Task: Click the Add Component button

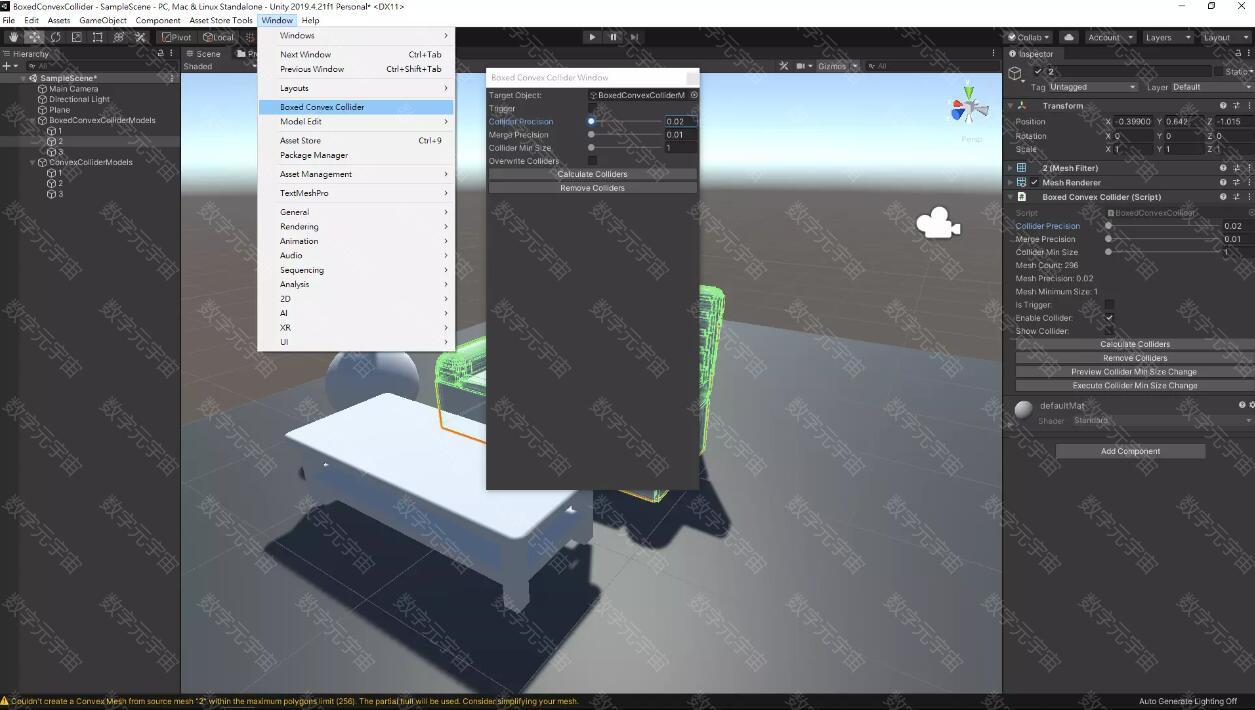Action: click(x=1131, y=451)
